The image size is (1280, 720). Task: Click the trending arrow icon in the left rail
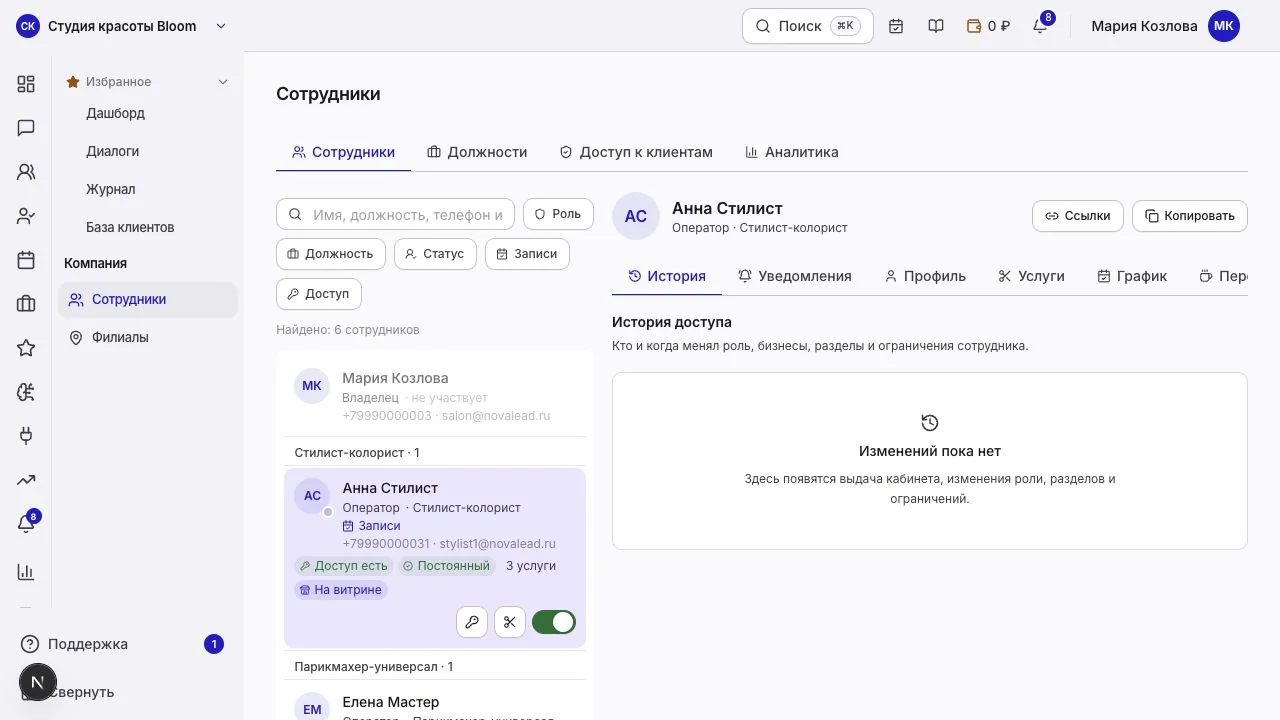coord(26,480)
